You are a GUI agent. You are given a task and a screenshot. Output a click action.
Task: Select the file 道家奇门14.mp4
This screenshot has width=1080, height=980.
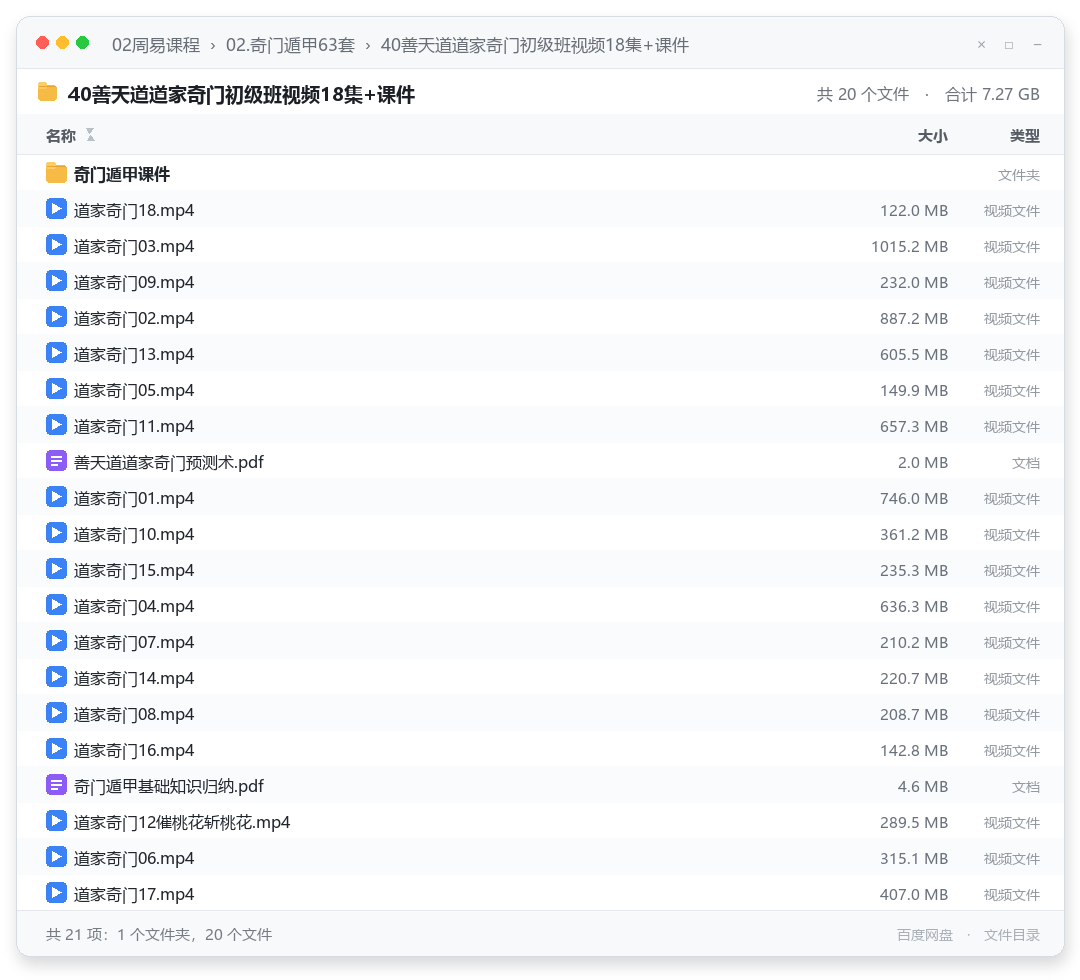pos(134,679)
